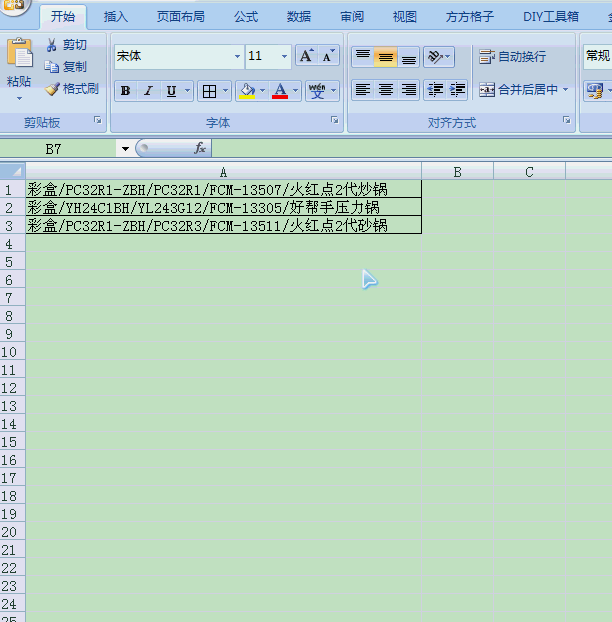This screenshot has height=622, width=612.
Task: Click the Copy (复制) button
Action: pos(66,67)
